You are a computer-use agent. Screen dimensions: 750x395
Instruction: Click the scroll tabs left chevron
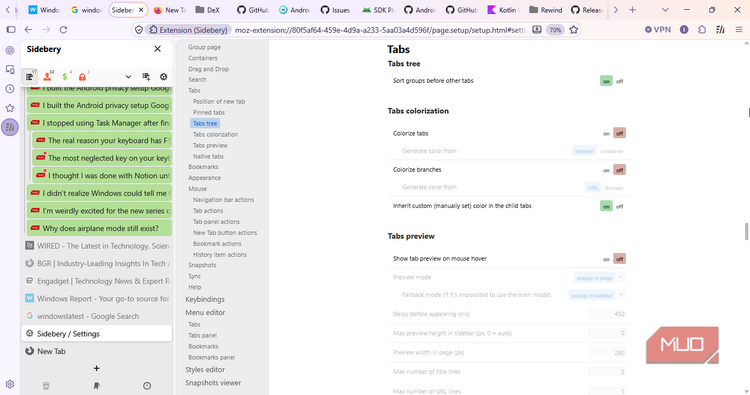tap(8, 10)
